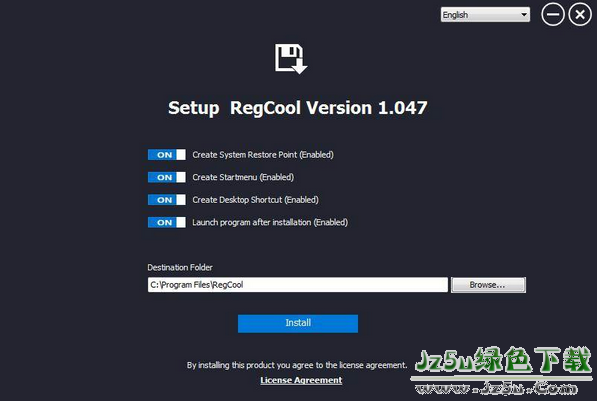Screen dimensions: 597x401
Task: Click 'Setup RegCool Version 1.047' heading
Action: (x=298, y=108)
